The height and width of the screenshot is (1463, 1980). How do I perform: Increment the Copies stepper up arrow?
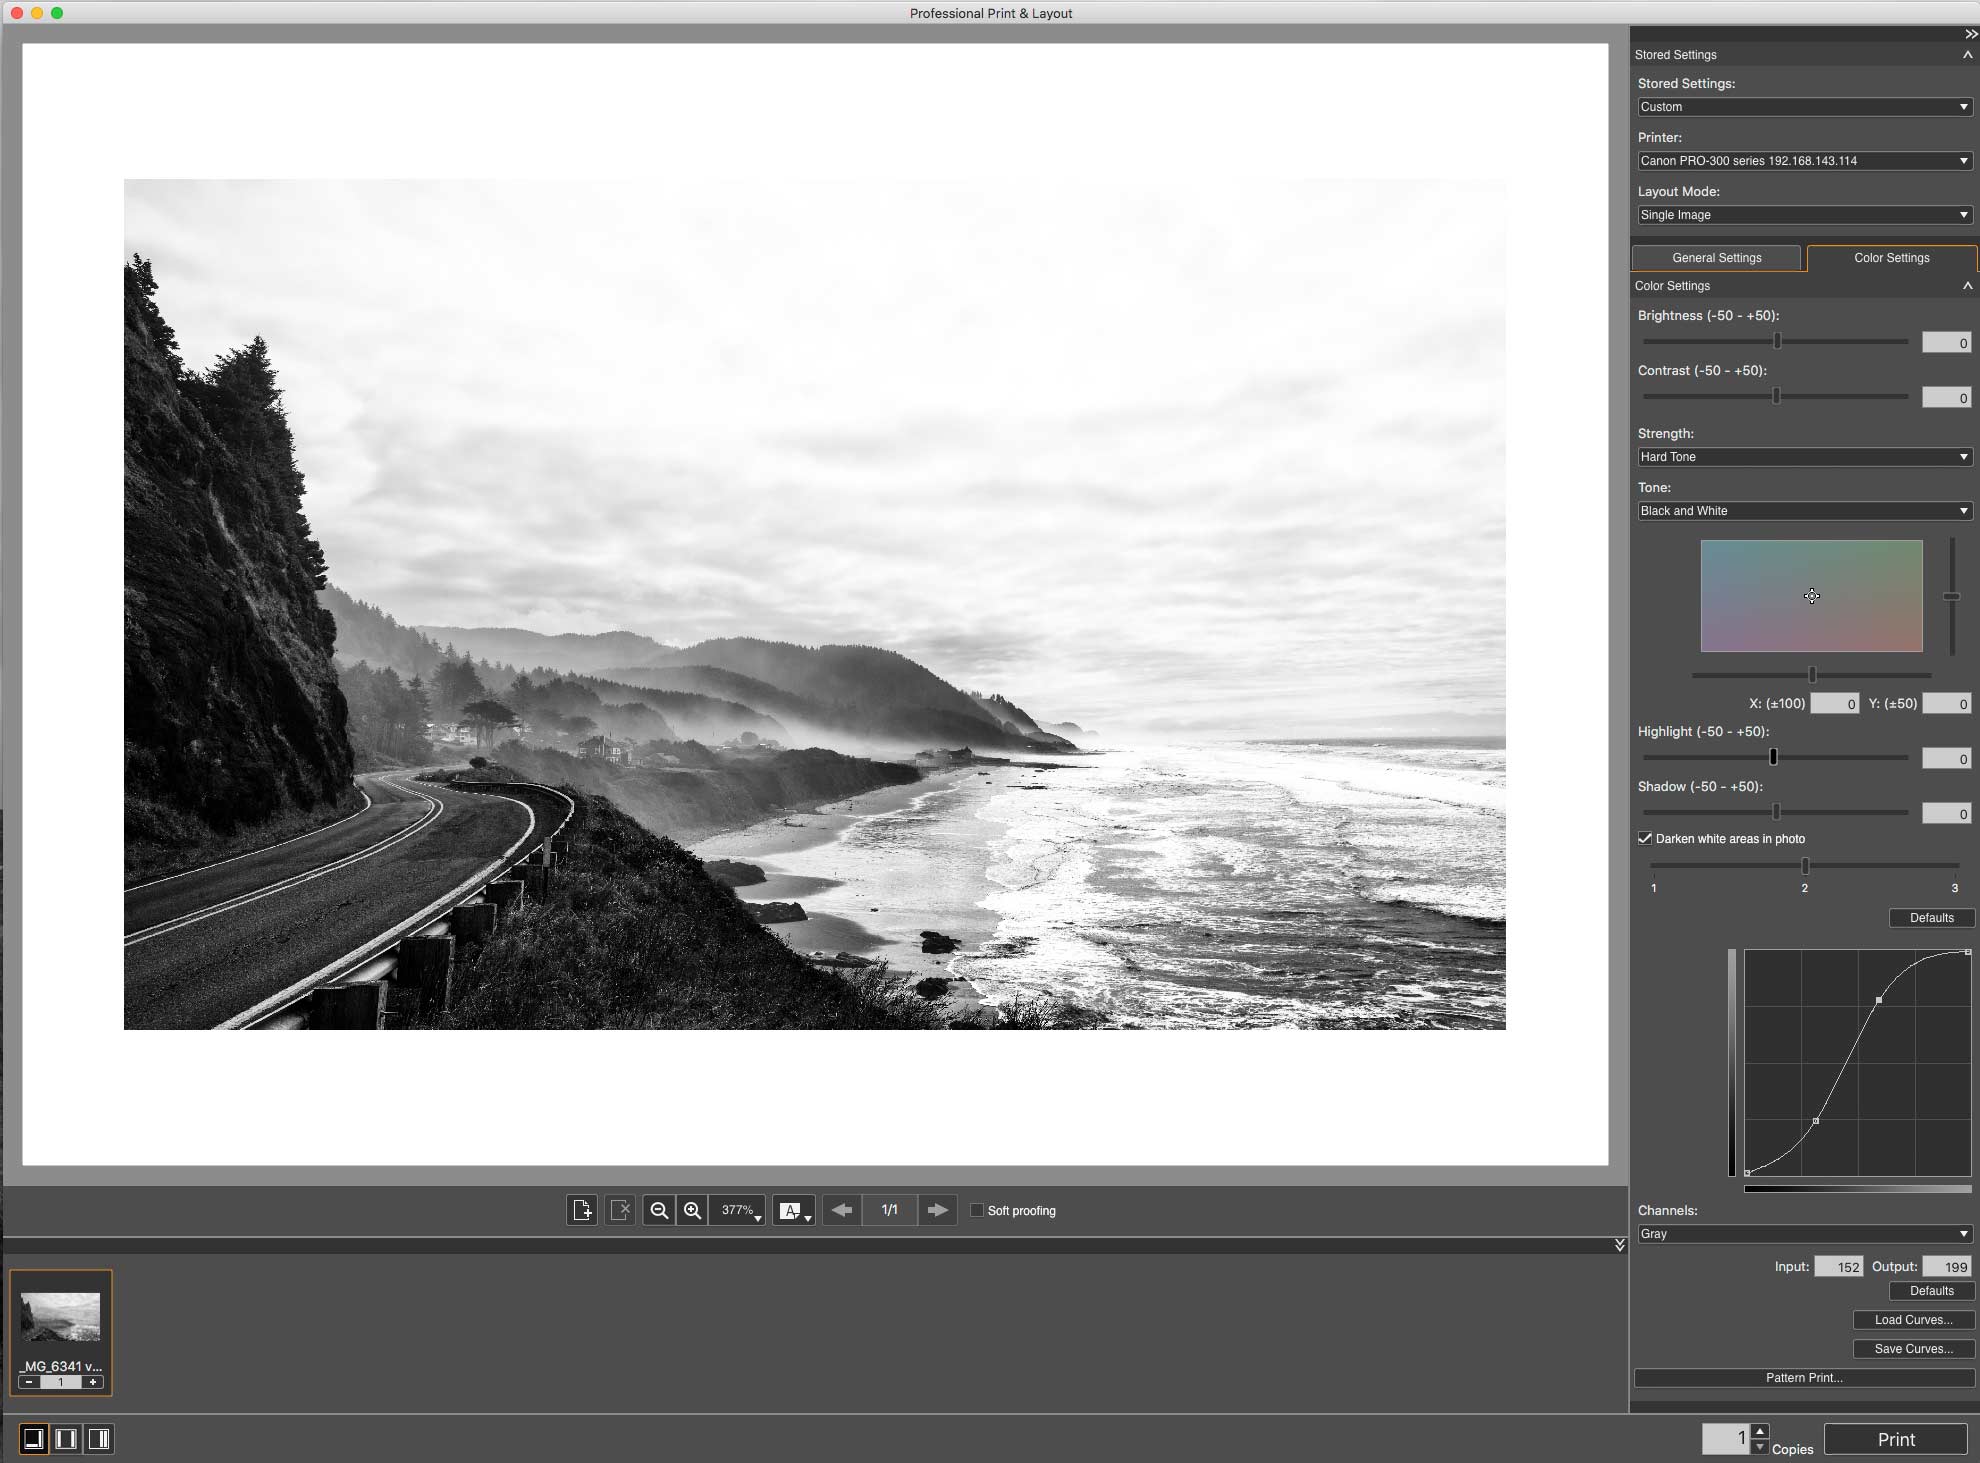[x=1760, y=1431]
